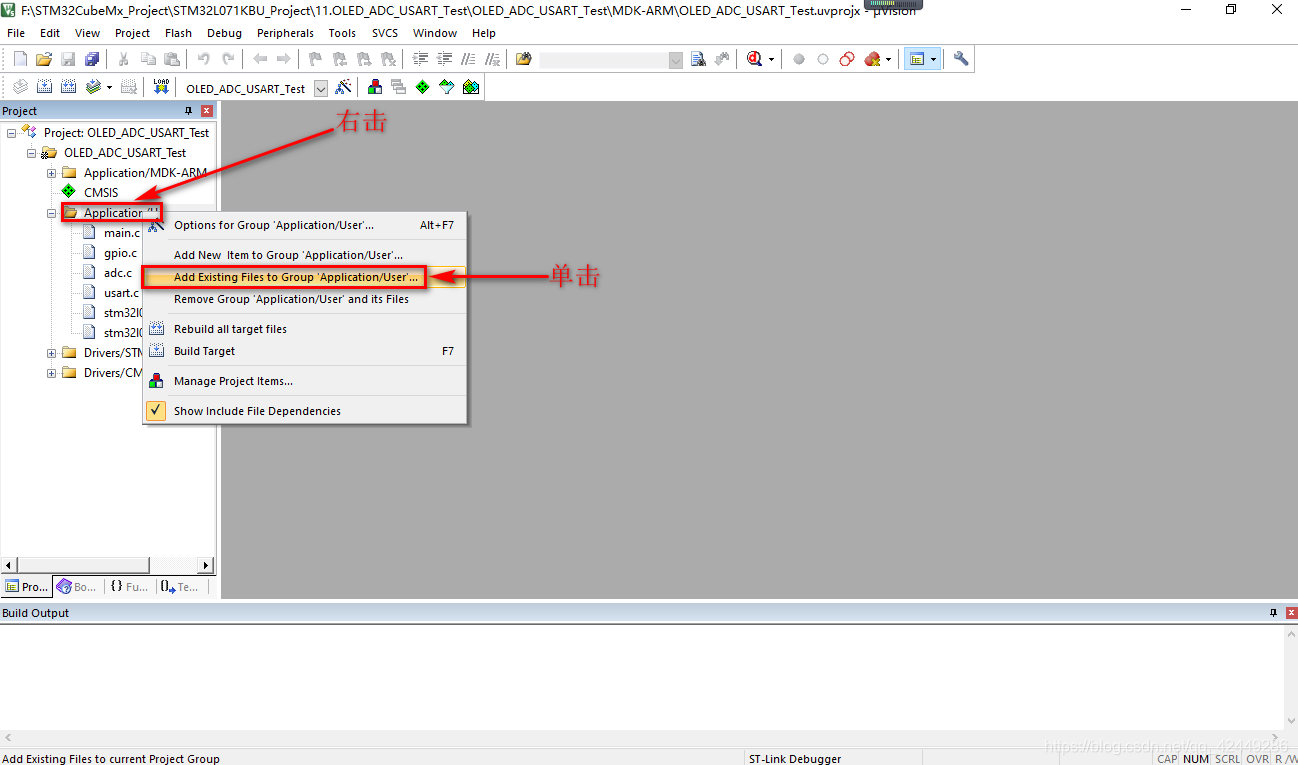Click the Indent selection icon
The image size is (1298, 765).
tap(420, 59)
